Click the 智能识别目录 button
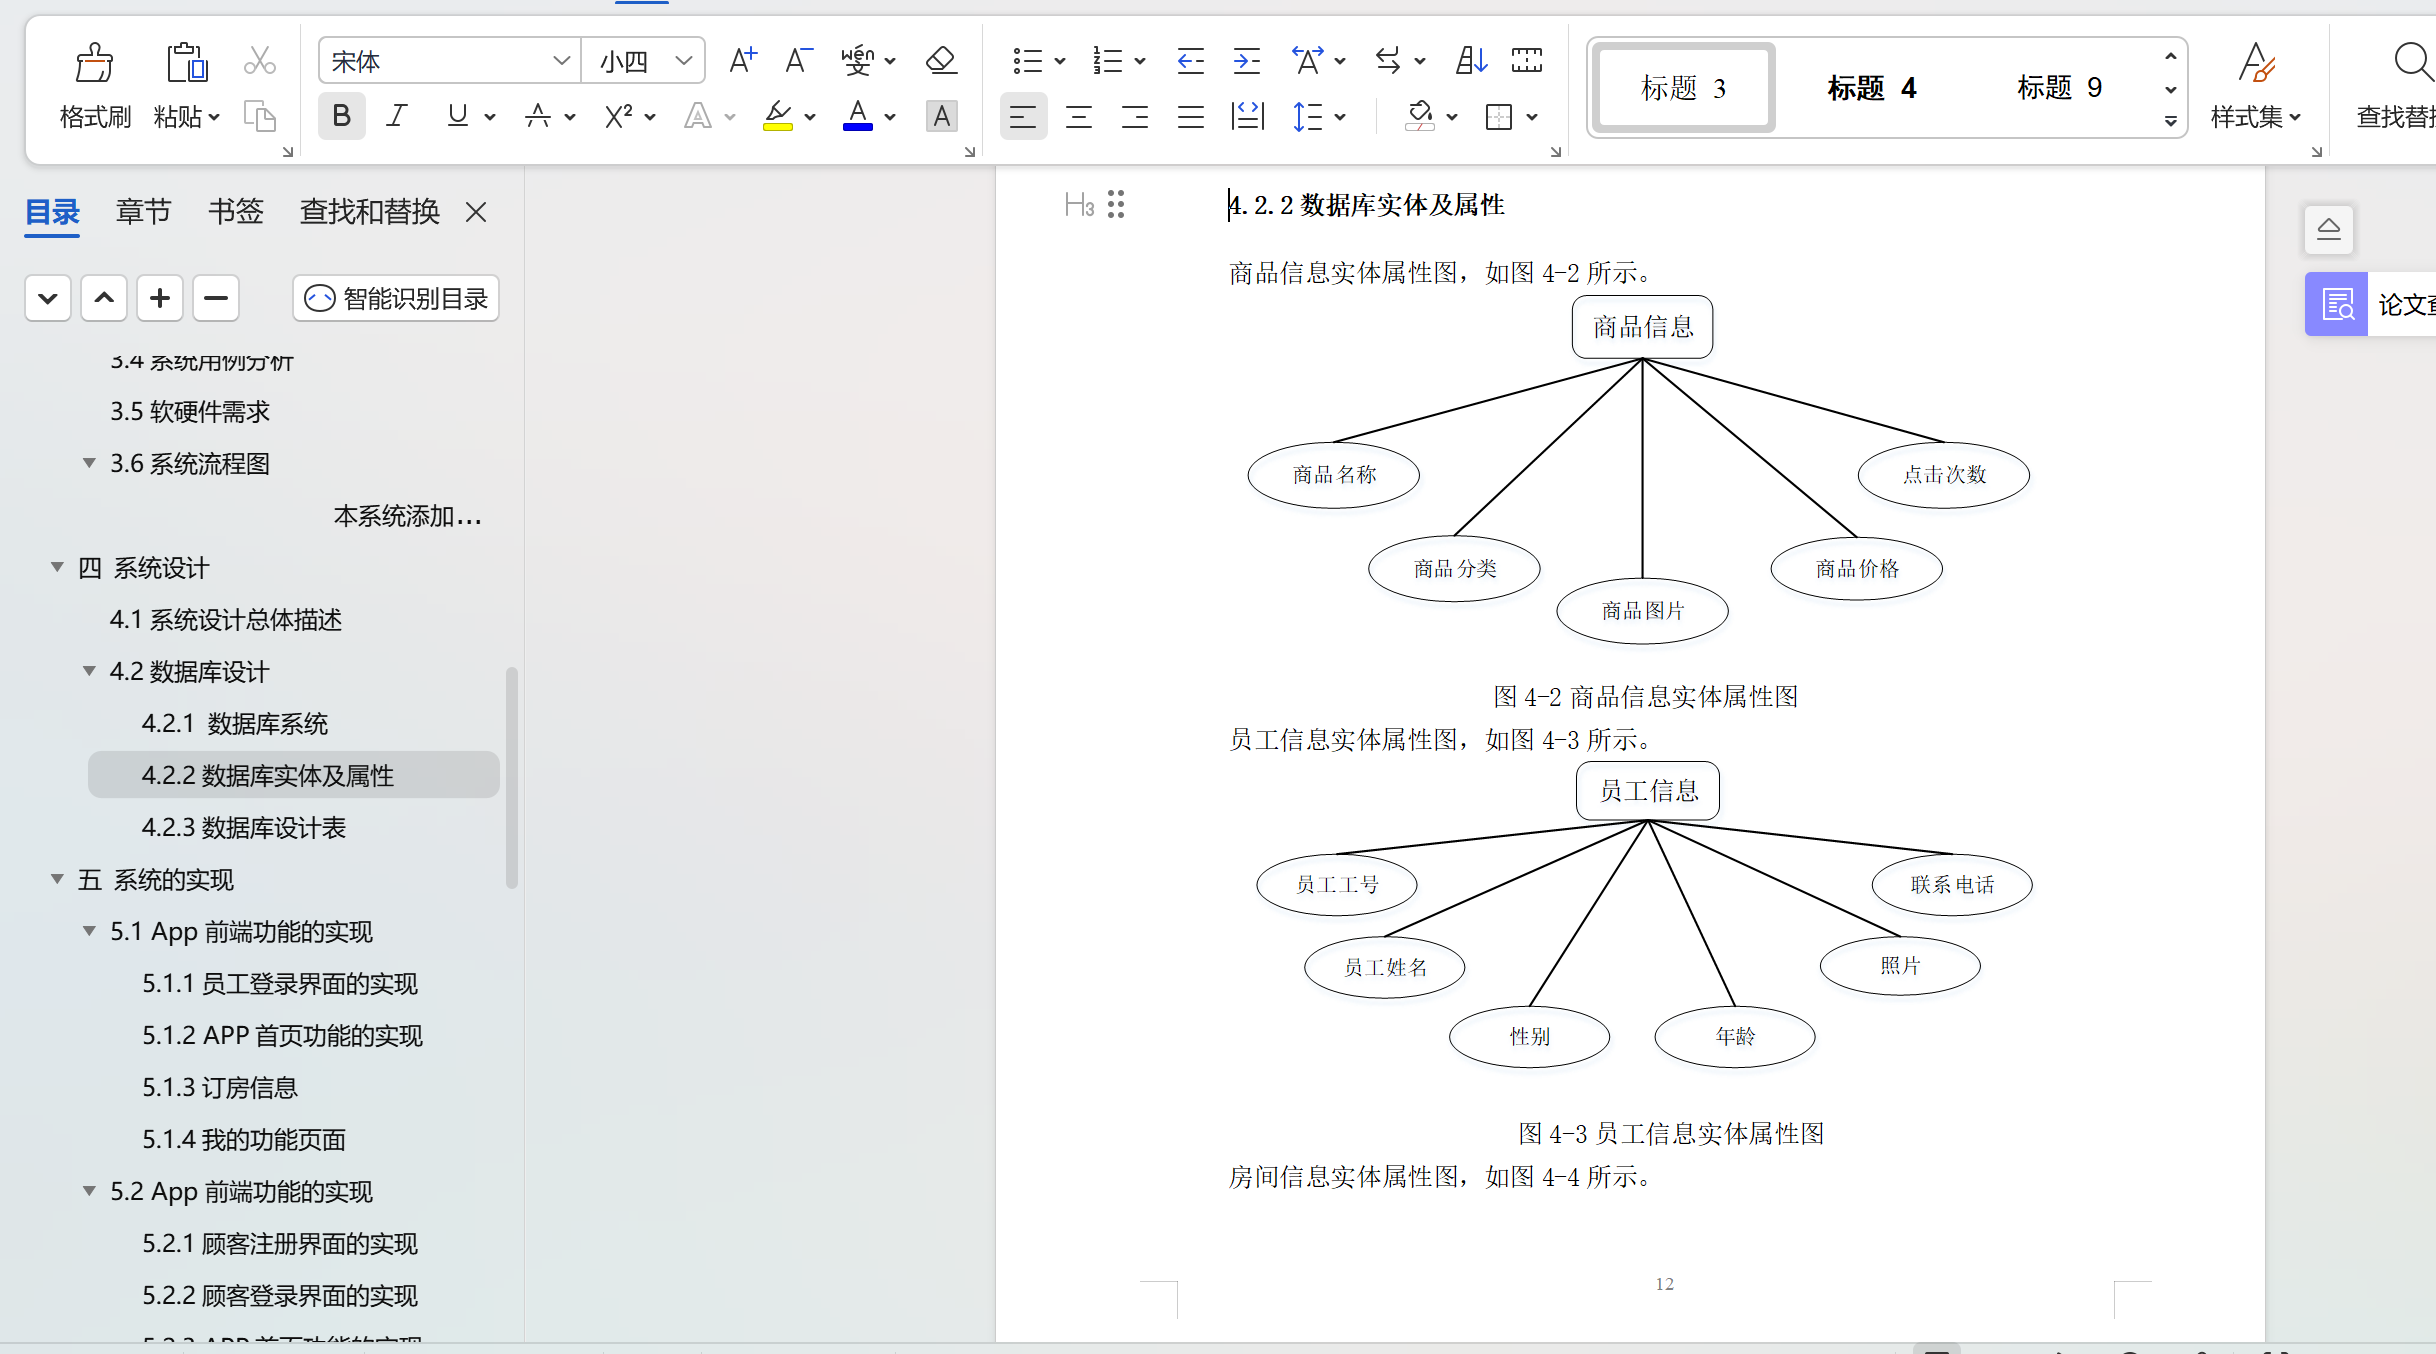2436x1354 pixels. (396, 298)
